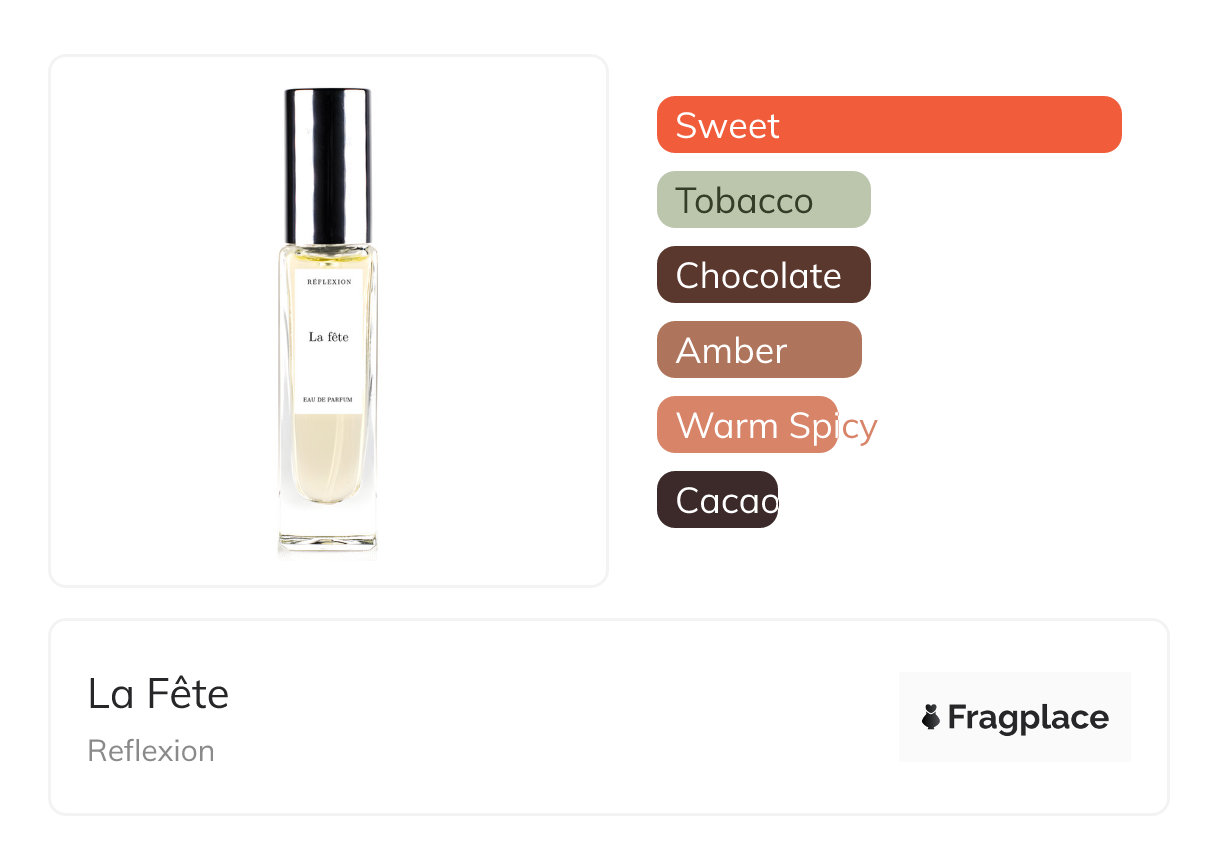The image size is (1218, 864).
Task: Click the Fragplace wordmark text
Action: click(x=1028, y=718)
